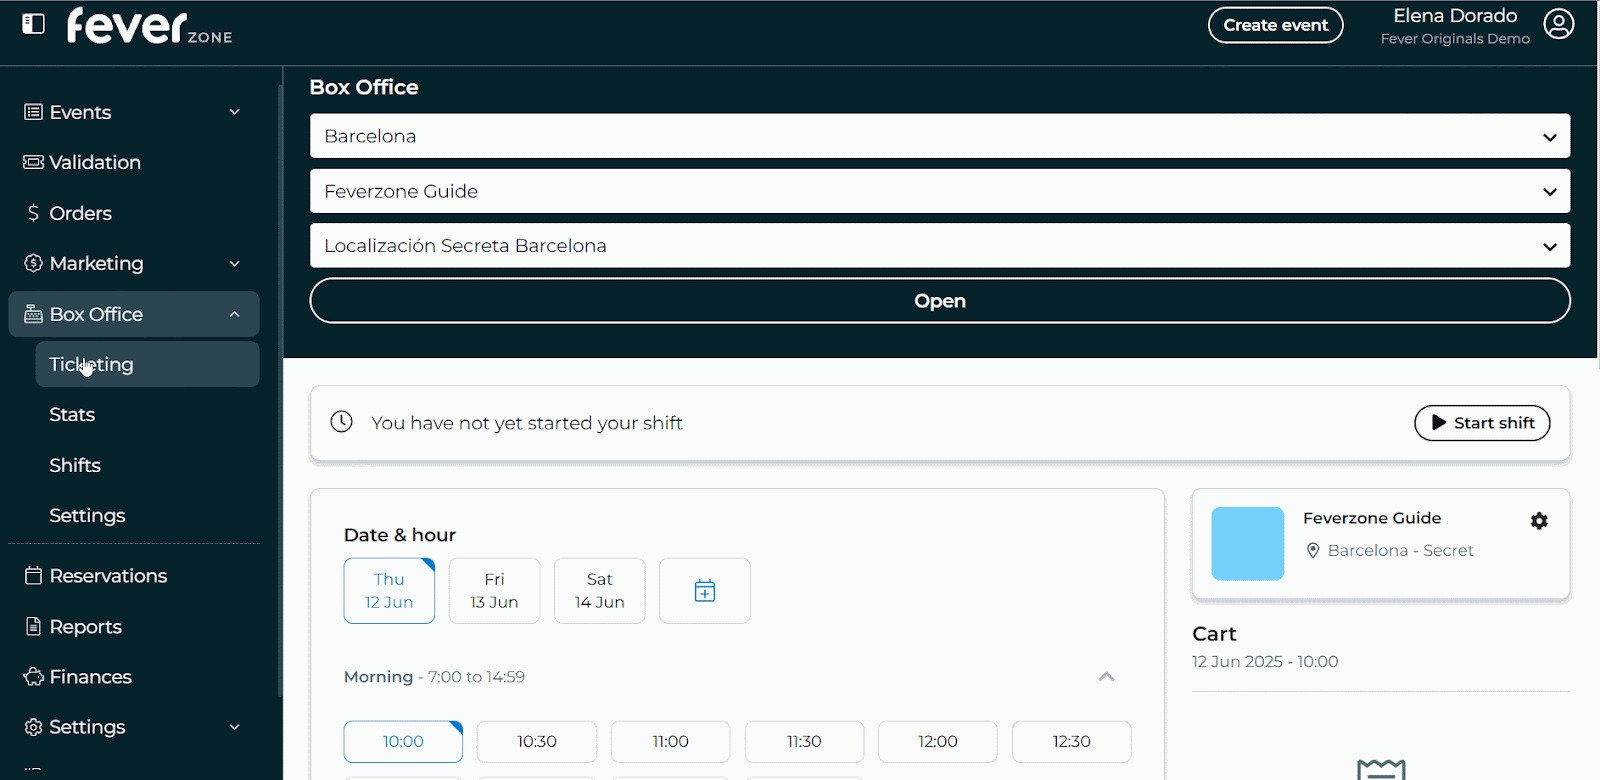Viewport: 1600px width, 780px height.
Task: Select the 12:00 time slot
Action: tap(938, 742)
